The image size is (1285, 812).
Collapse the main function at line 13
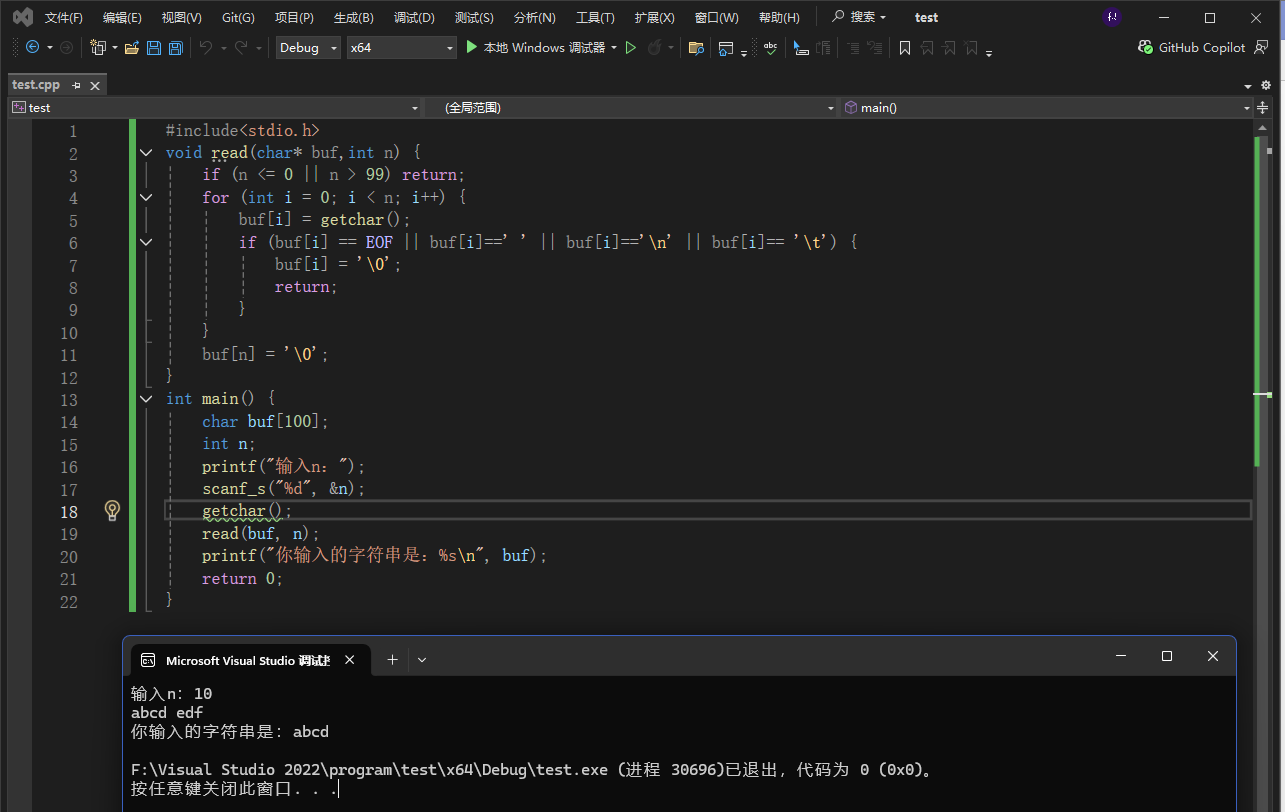(x=146, y=399)
